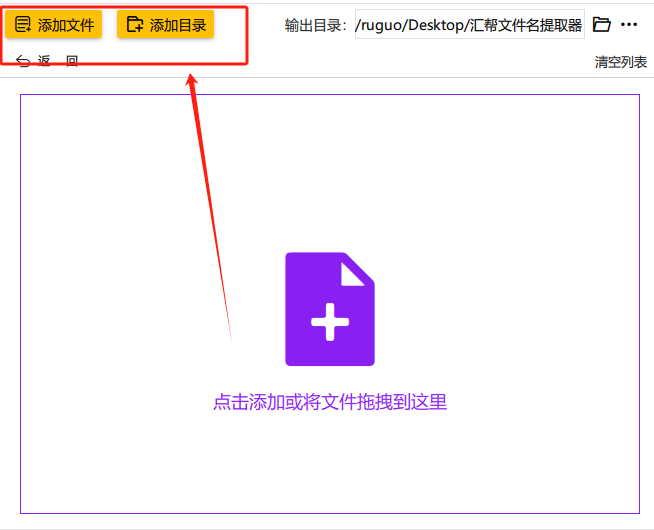Open the output folder via the folder icon

[x=601, y=25]
